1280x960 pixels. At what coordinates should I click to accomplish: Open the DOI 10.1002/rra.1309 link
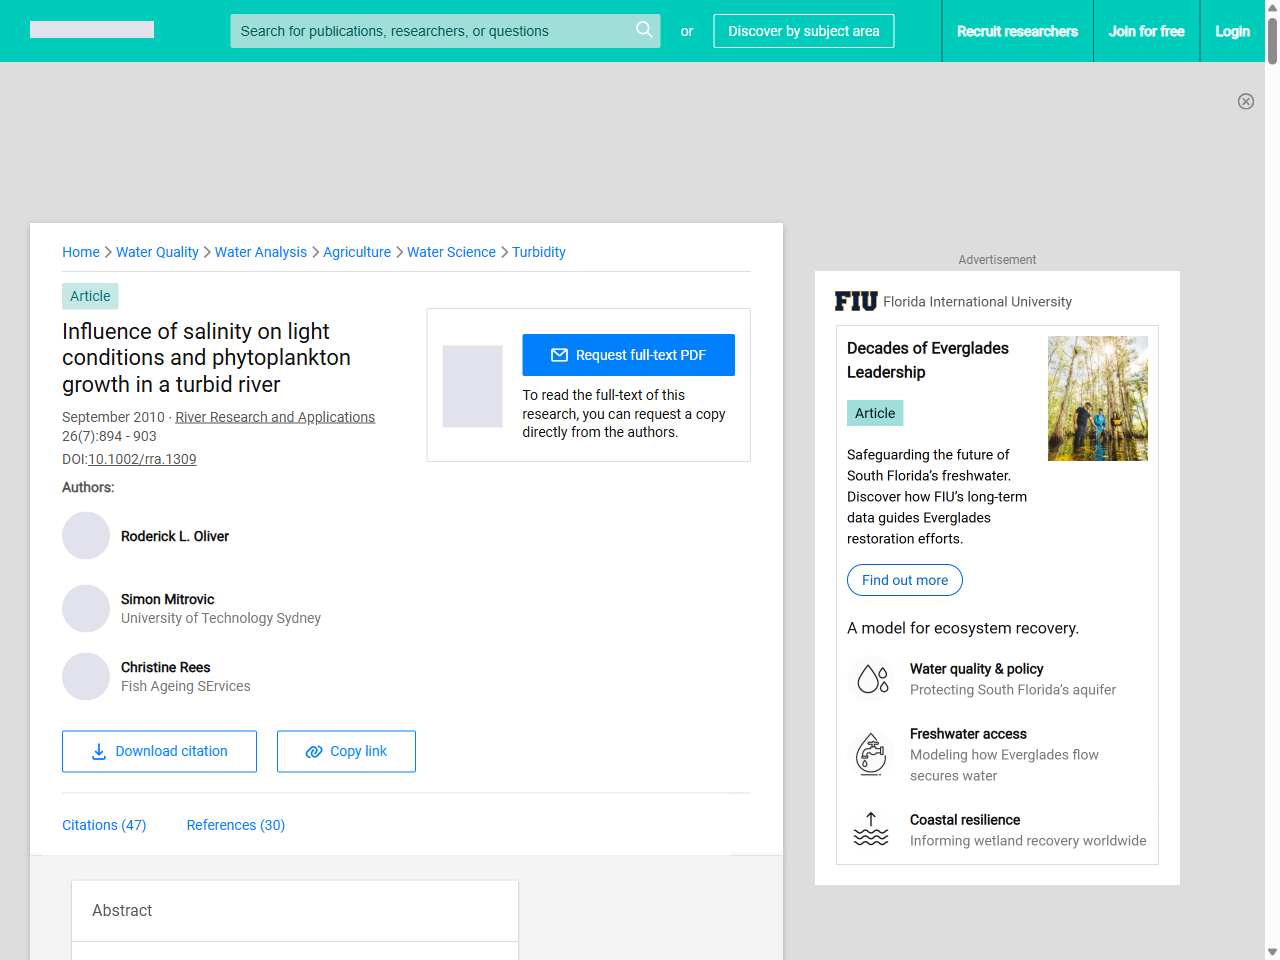coord(142,459)
